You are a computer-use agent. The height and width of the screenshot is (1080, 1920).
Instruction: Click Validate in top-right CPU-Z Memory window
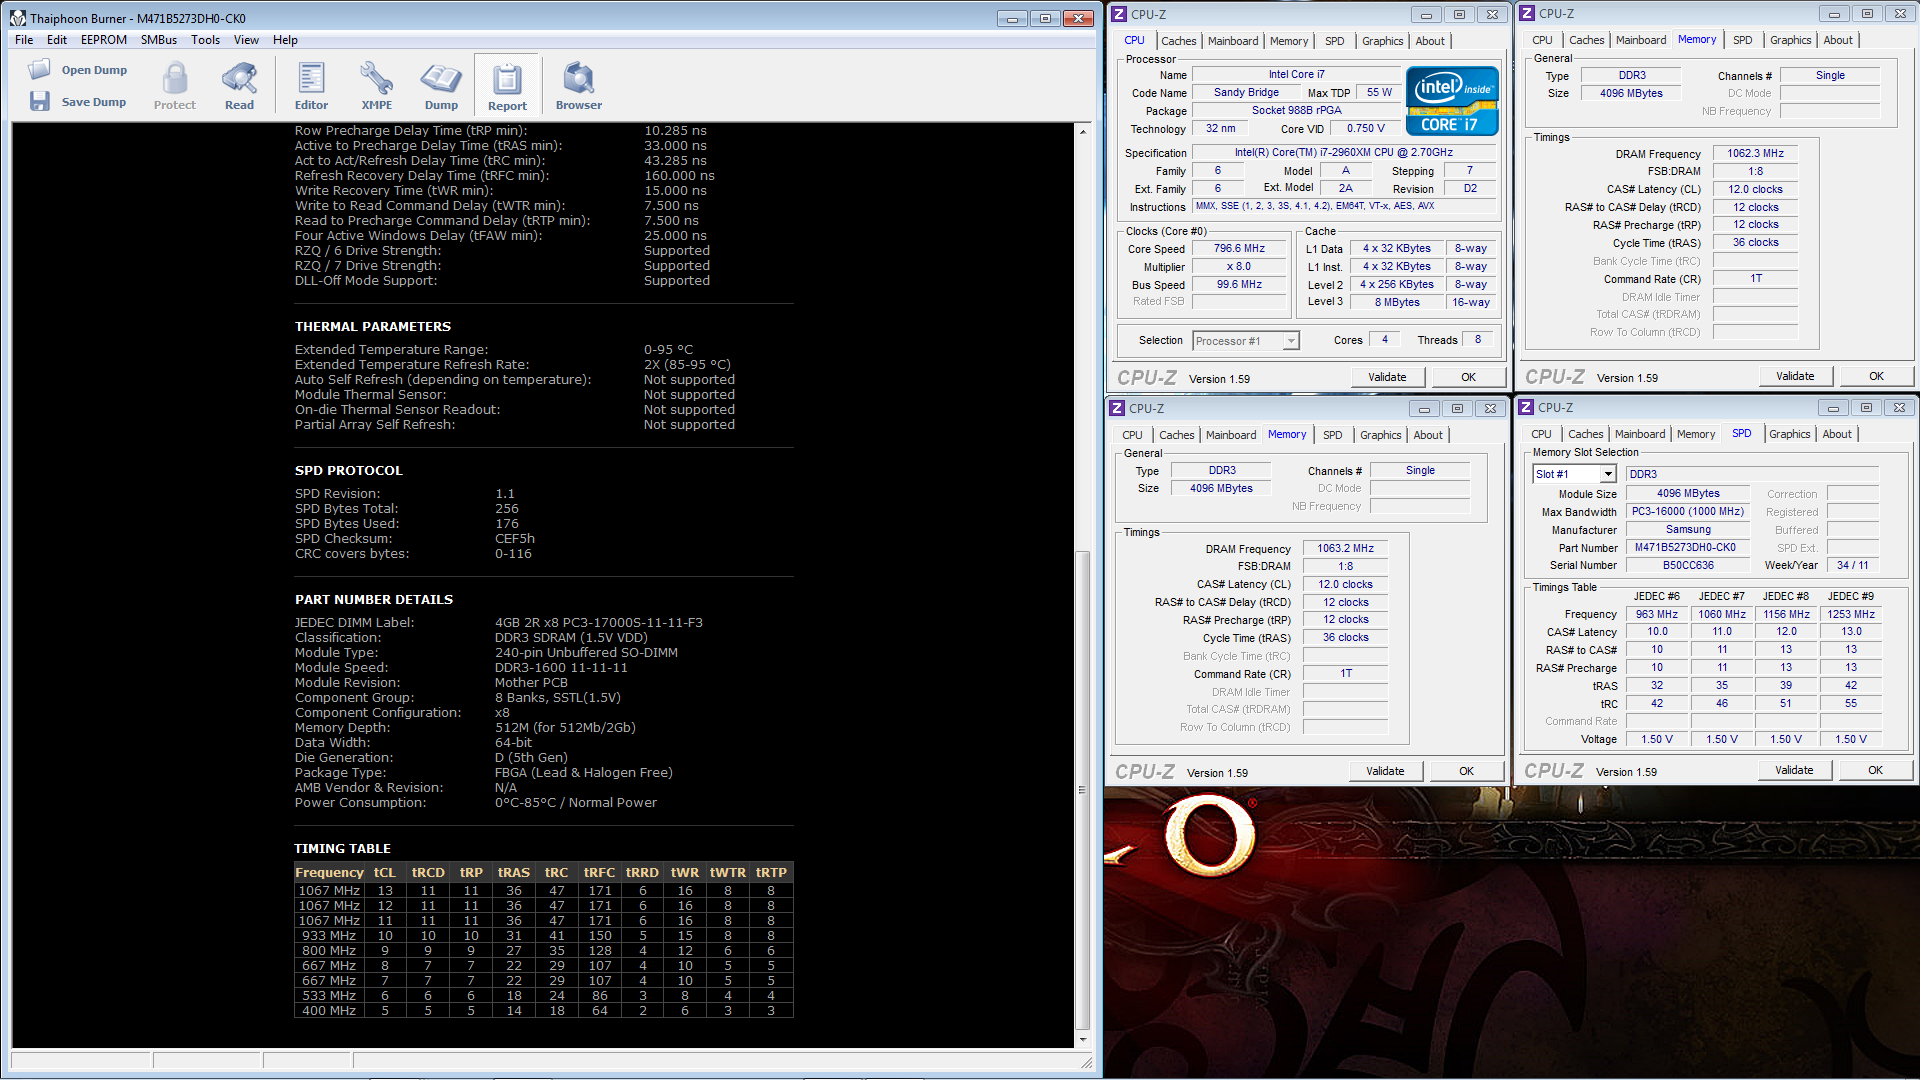tap(1795, 376)
